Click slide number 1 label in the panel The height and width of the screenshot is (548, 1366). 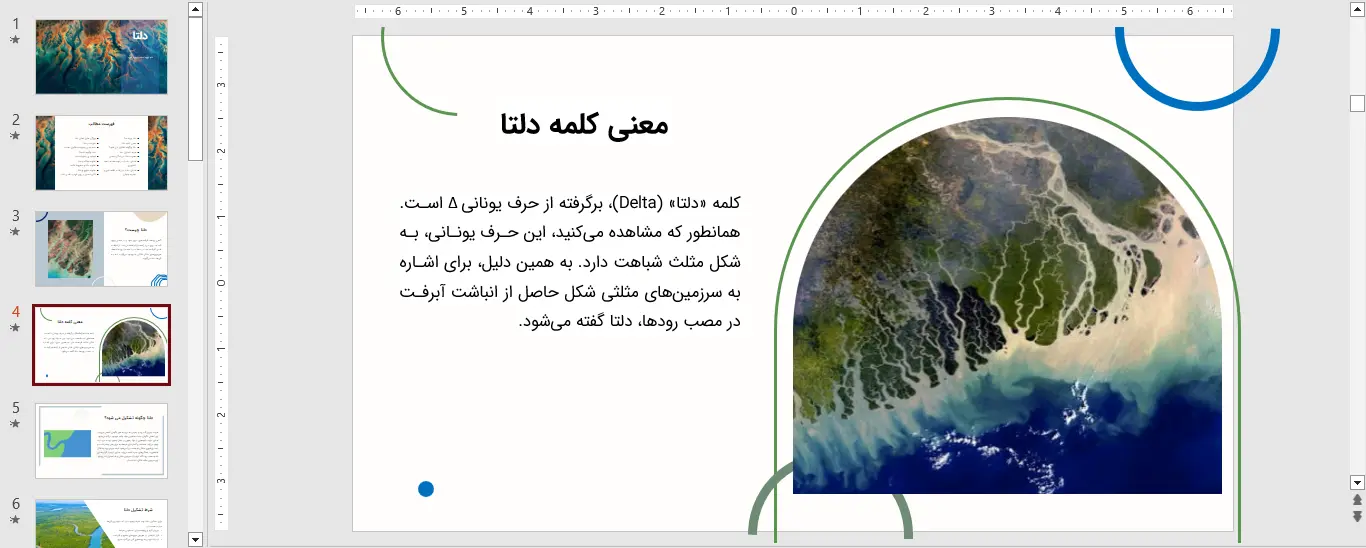click(15, 24)
